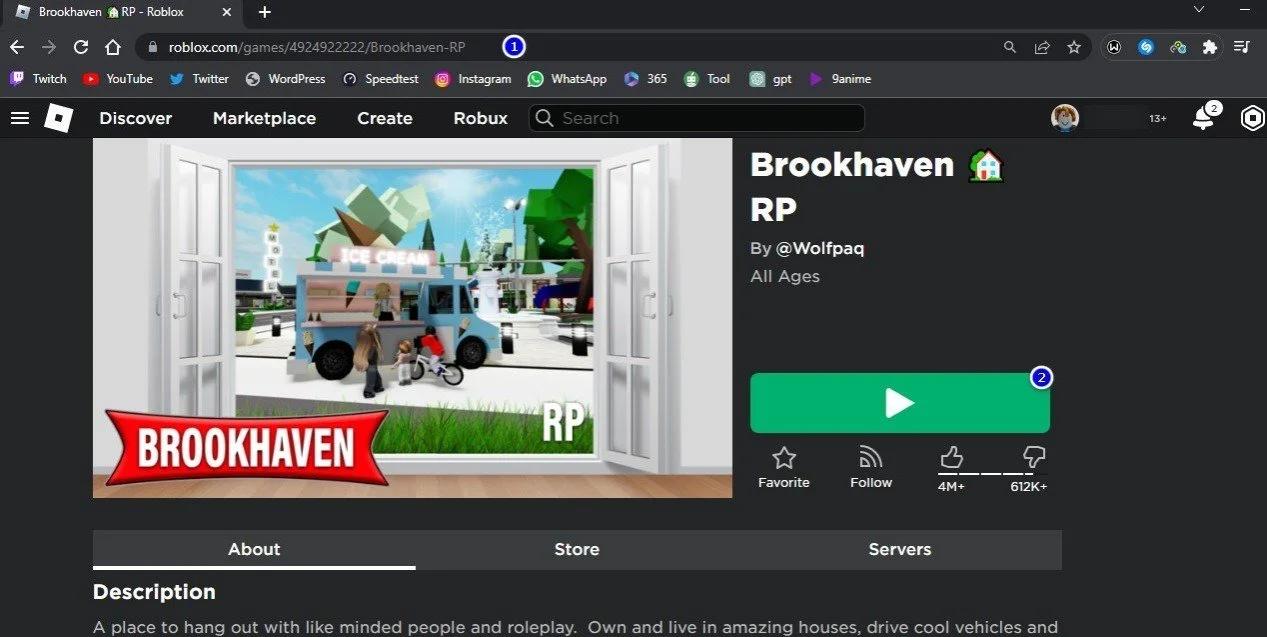Open the puzzle-piece extensions icon
1267x637 pixels.
(1210, 47)
